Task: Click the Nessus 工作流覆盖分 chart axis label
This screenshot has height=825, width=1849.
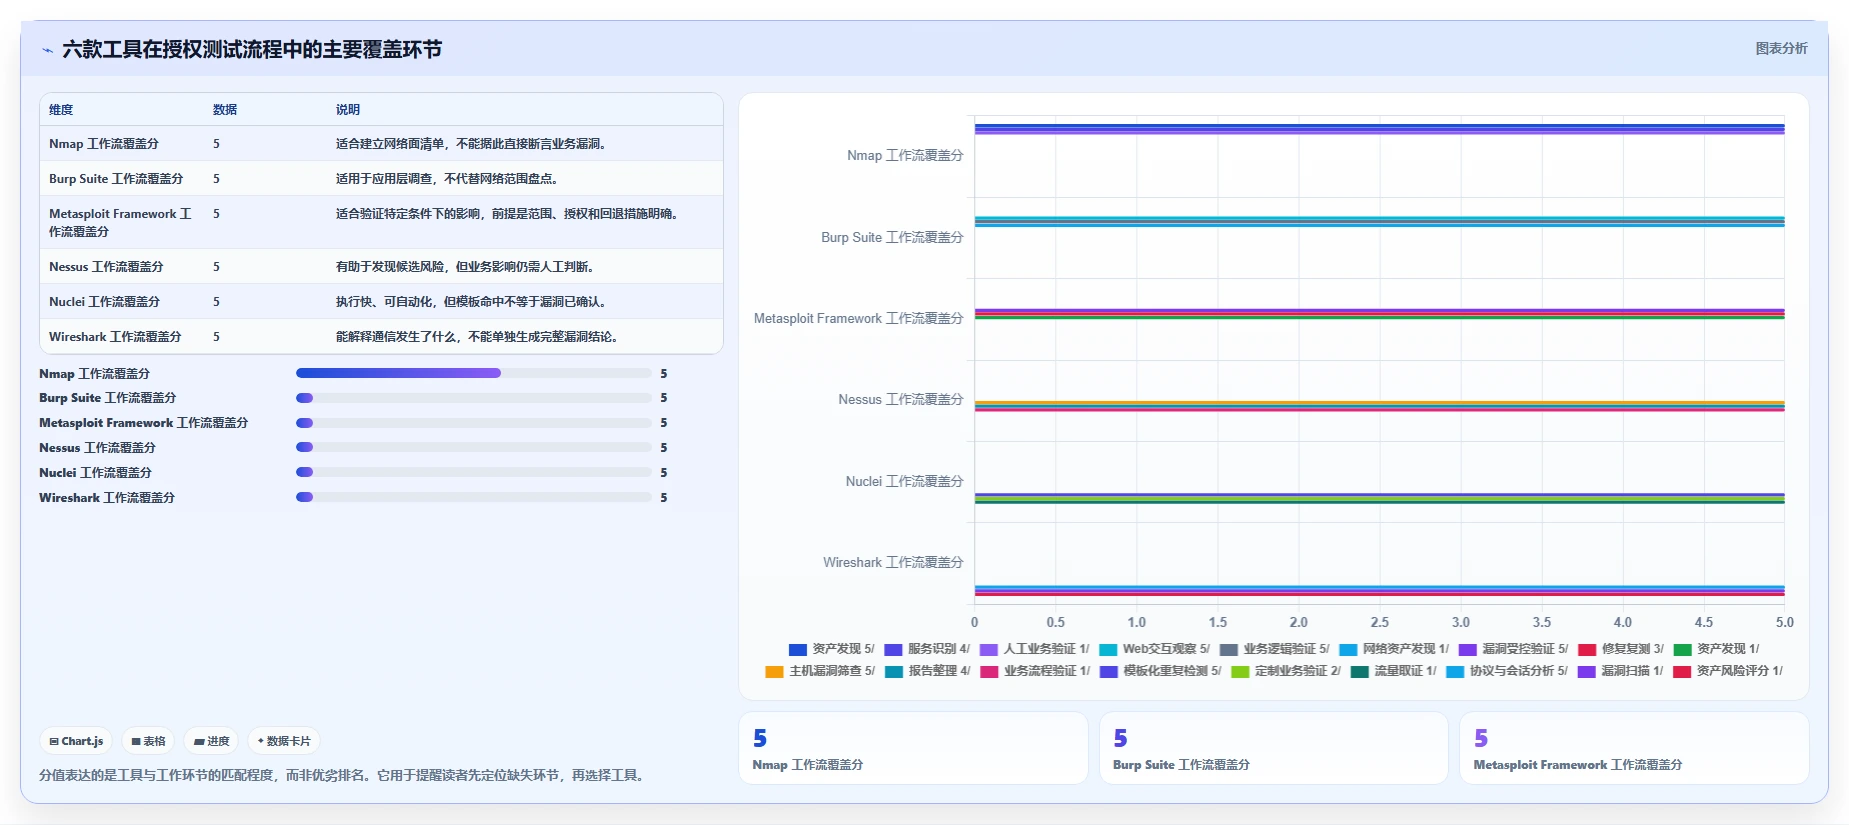Action: click(x=901, y=400)
